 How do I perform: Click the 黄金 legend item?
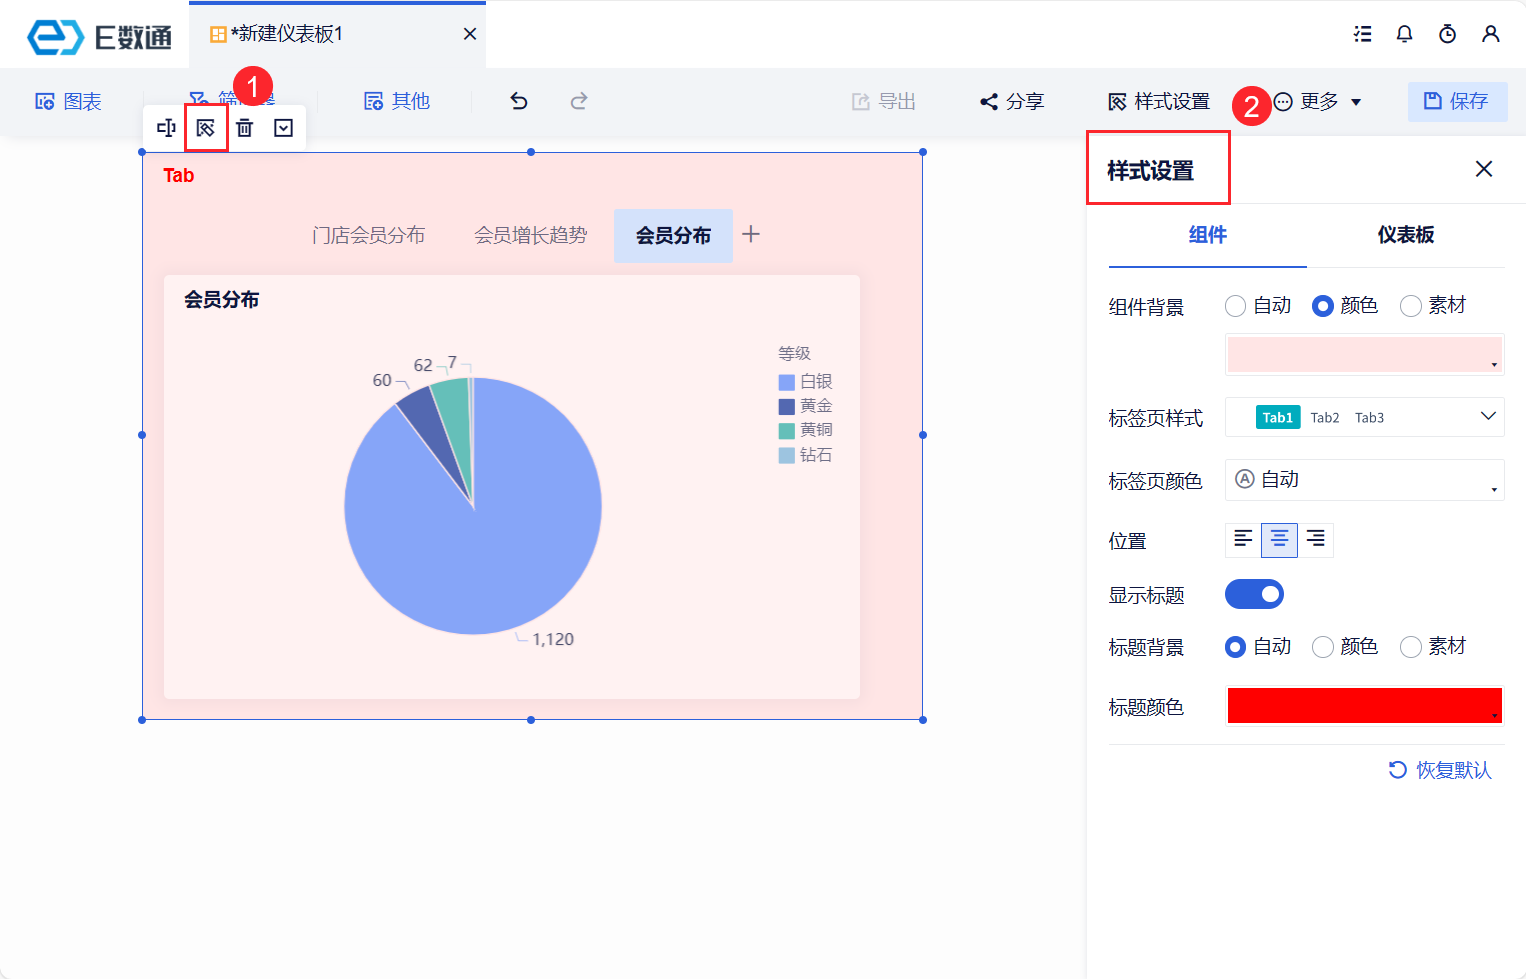click(806, 405)
